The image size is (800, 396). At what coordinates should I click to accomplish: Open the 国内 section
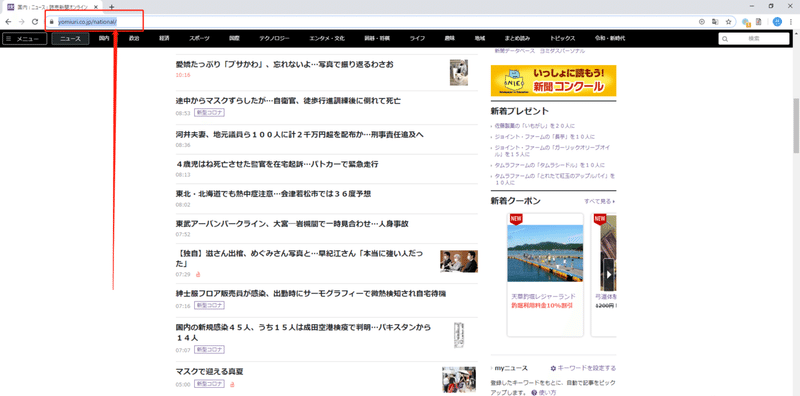(x=104, y=39)
